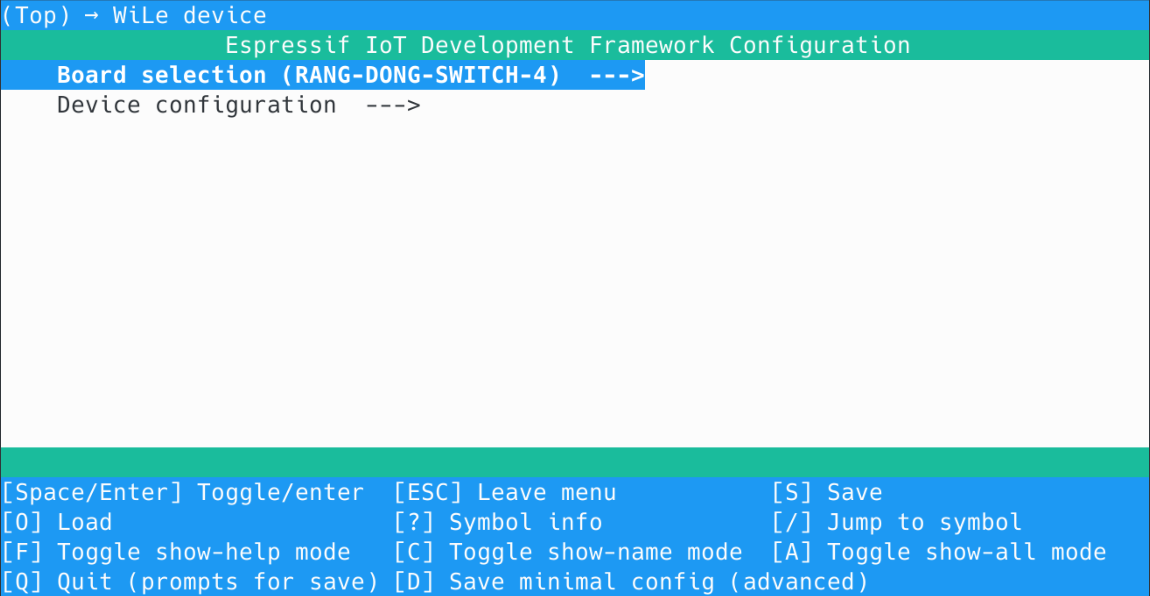This screenshot has height=596, width=1150.
Task: Click the Espressif IoT Framework Configuration title
Action: click(x=568, y=45)
